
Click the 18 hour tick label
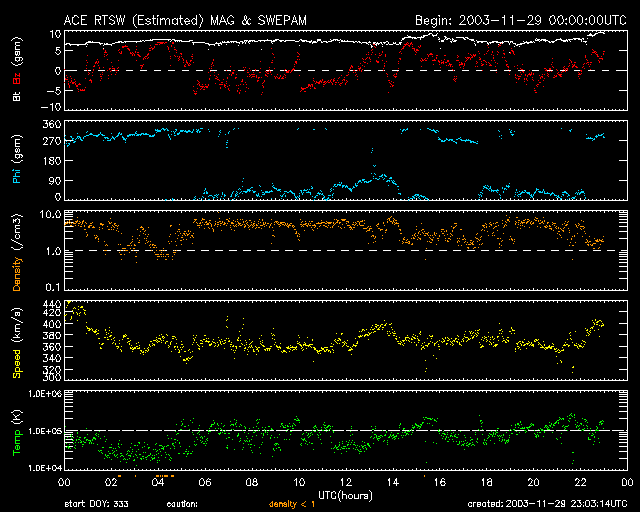[x=484, y=482]
